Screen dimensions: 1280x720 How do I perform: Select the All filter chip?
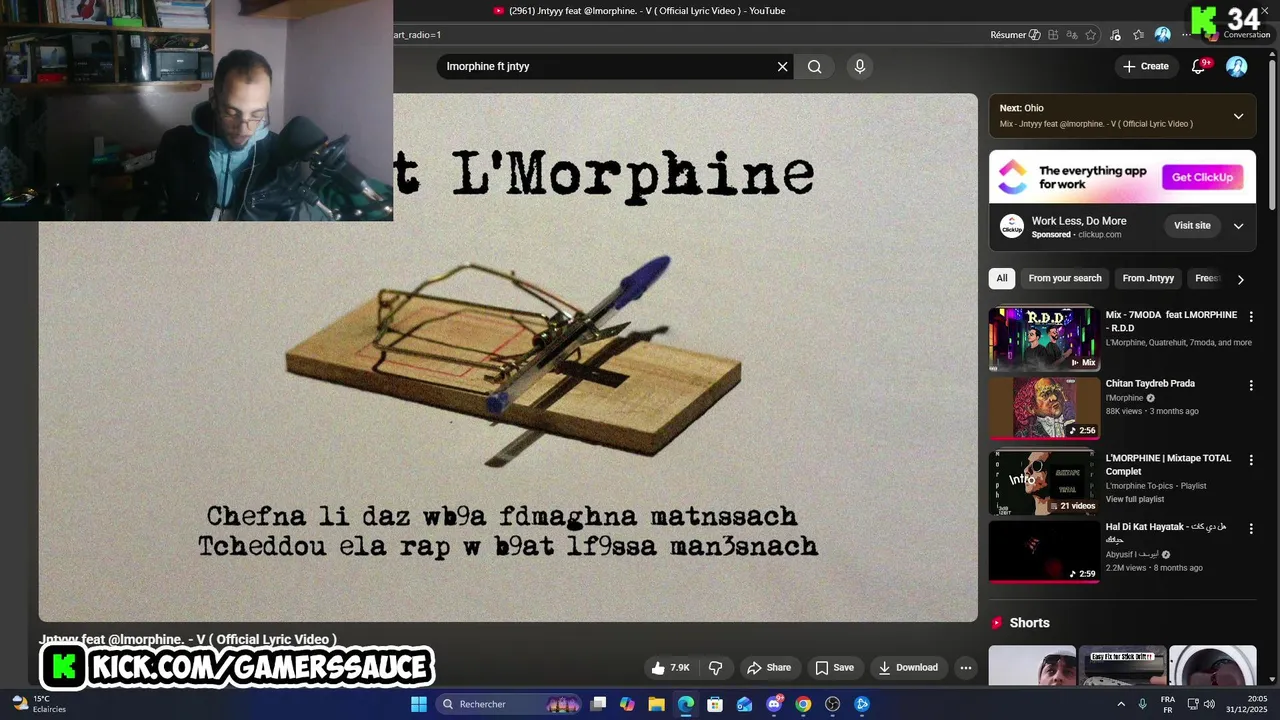coord(1001,279)
